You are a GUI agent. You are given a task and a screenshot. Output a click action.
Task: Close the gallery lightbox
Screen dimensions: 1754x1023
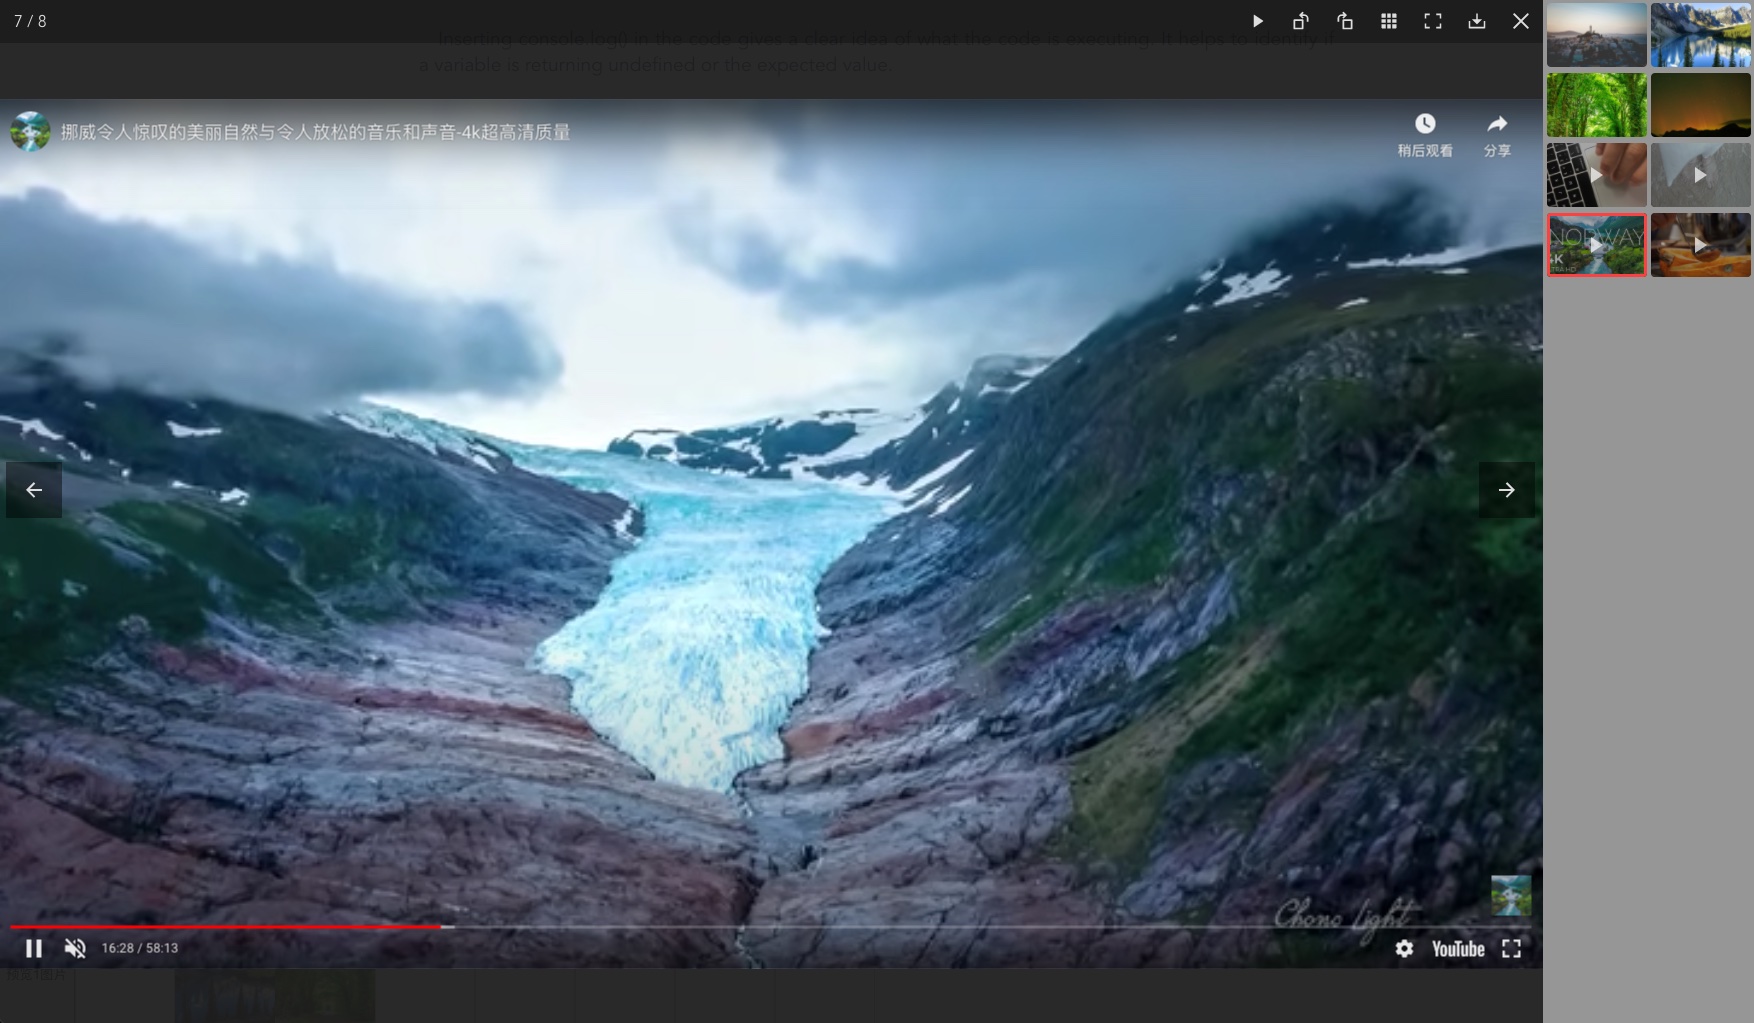pos(1521,21)
